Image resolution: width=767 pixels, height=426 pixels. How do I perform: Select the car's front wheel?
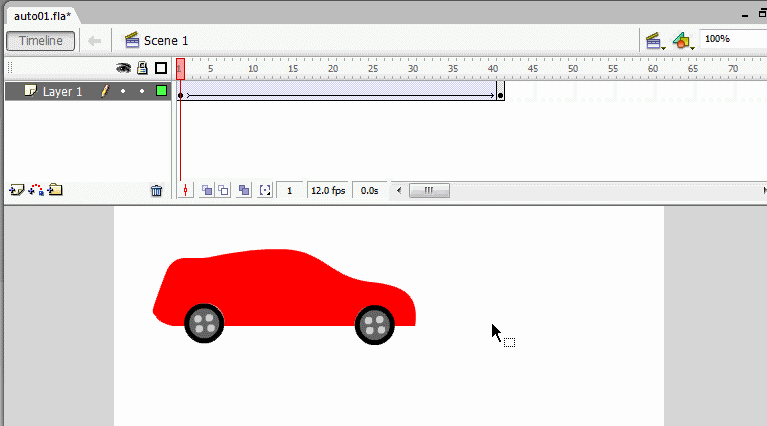click(375, 325)
